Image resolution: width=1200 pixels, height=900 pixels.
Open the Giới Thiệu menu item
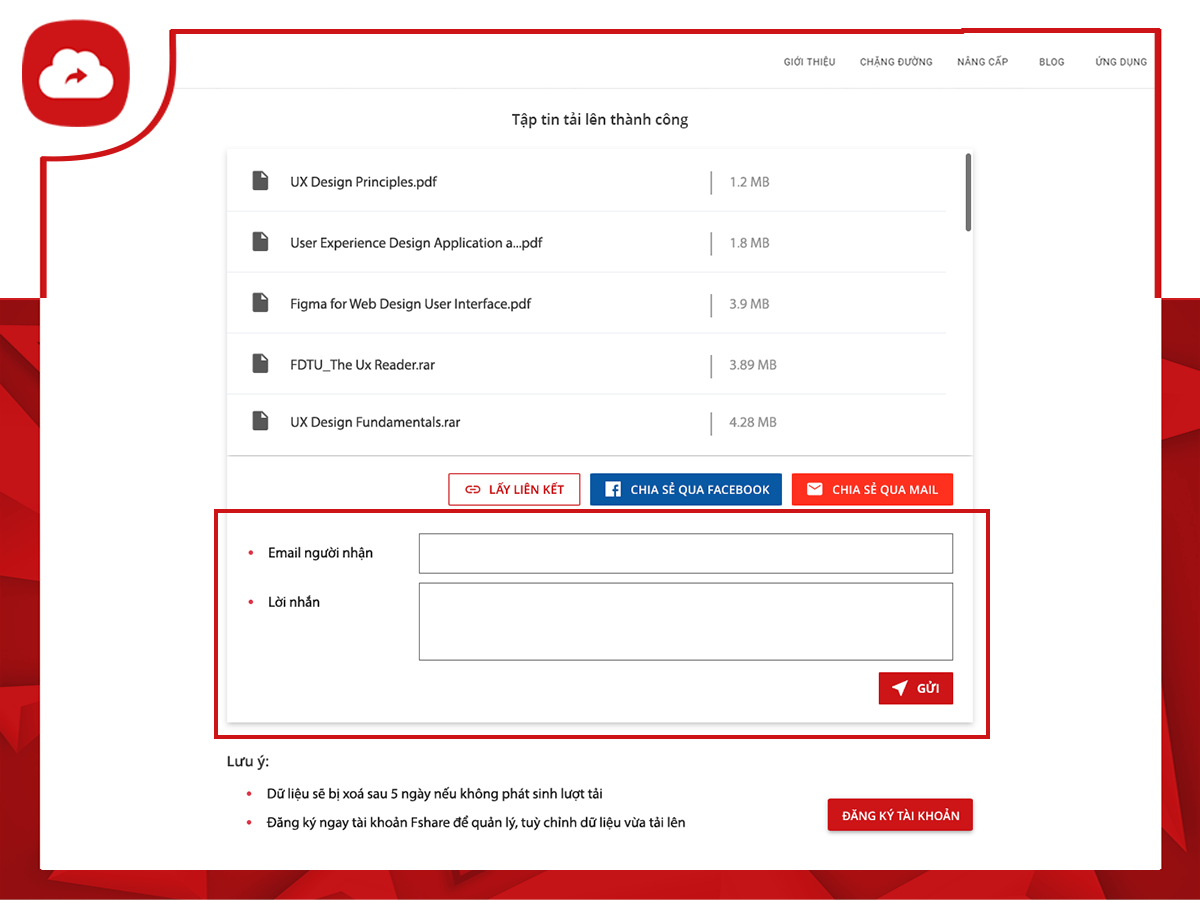[x=809, y=62]
